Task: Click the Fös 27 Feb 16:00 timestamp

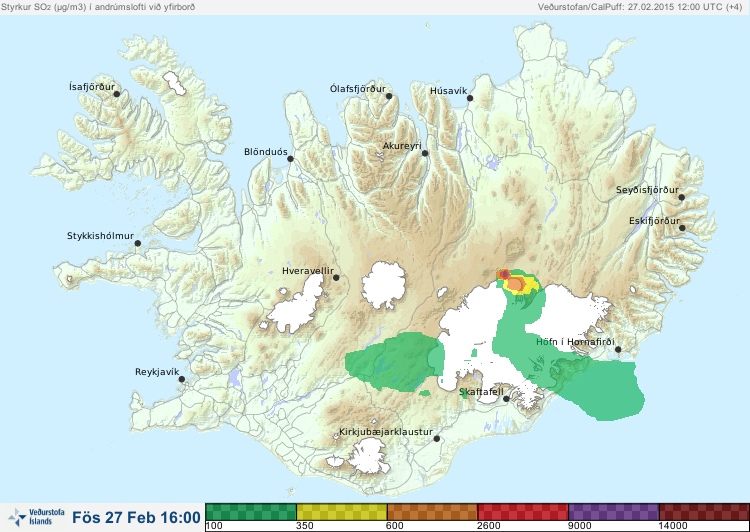Action: (136, 517)
